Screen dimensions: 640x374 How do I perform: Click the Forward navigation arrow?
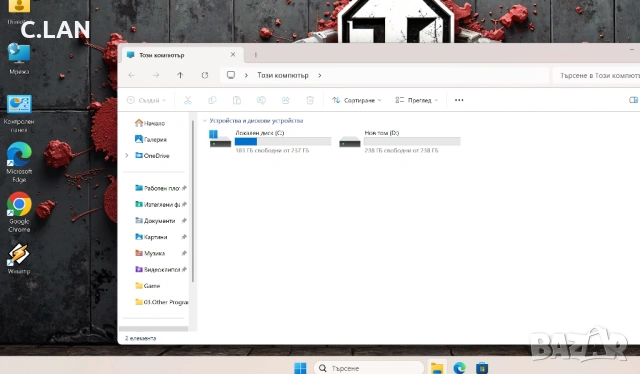tap(156, 75)
